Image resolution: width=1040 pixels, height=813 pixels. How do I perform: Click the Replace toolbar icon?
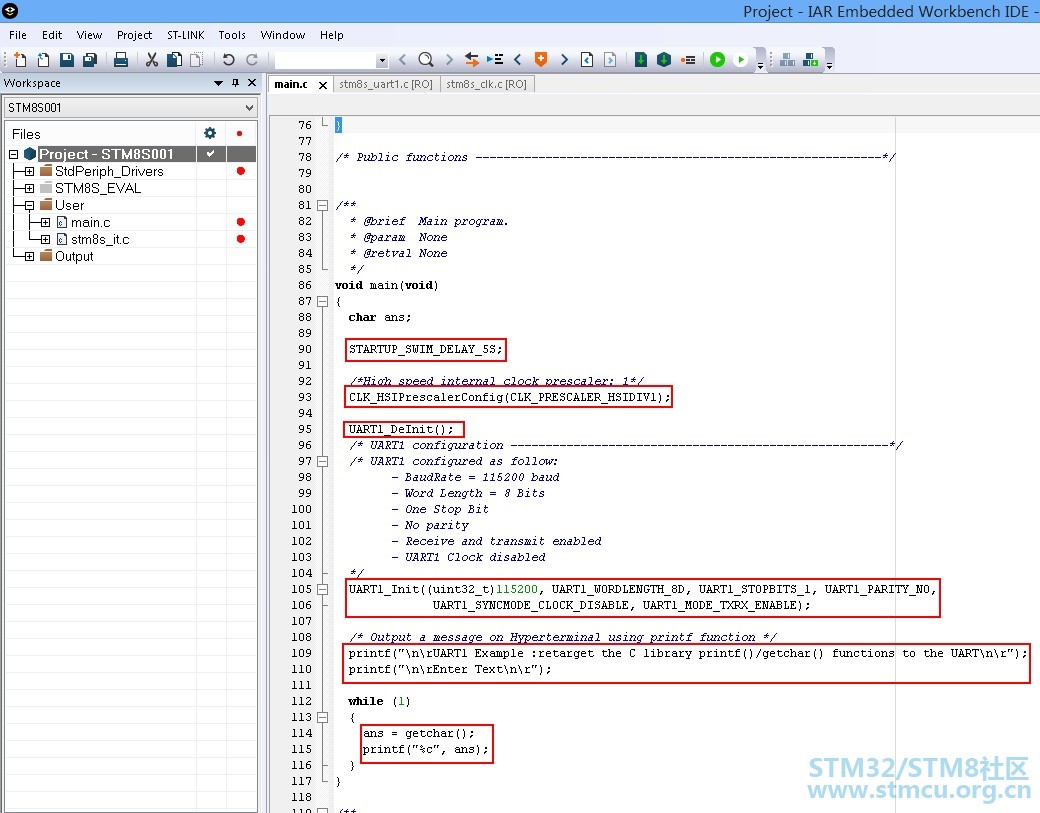pyautogui.click(x=472, y=60)
